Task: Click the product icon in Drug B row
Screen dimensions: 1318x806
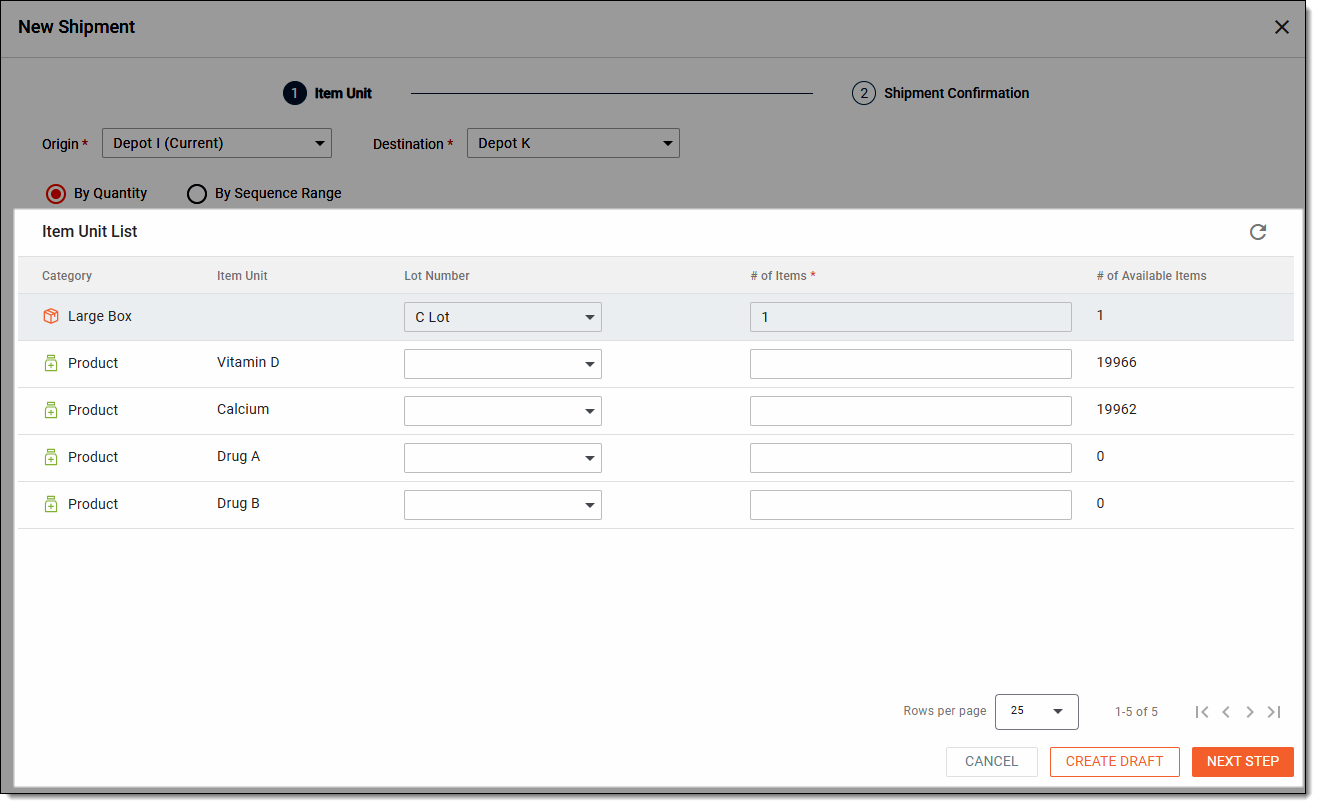Action: point(51,504)
